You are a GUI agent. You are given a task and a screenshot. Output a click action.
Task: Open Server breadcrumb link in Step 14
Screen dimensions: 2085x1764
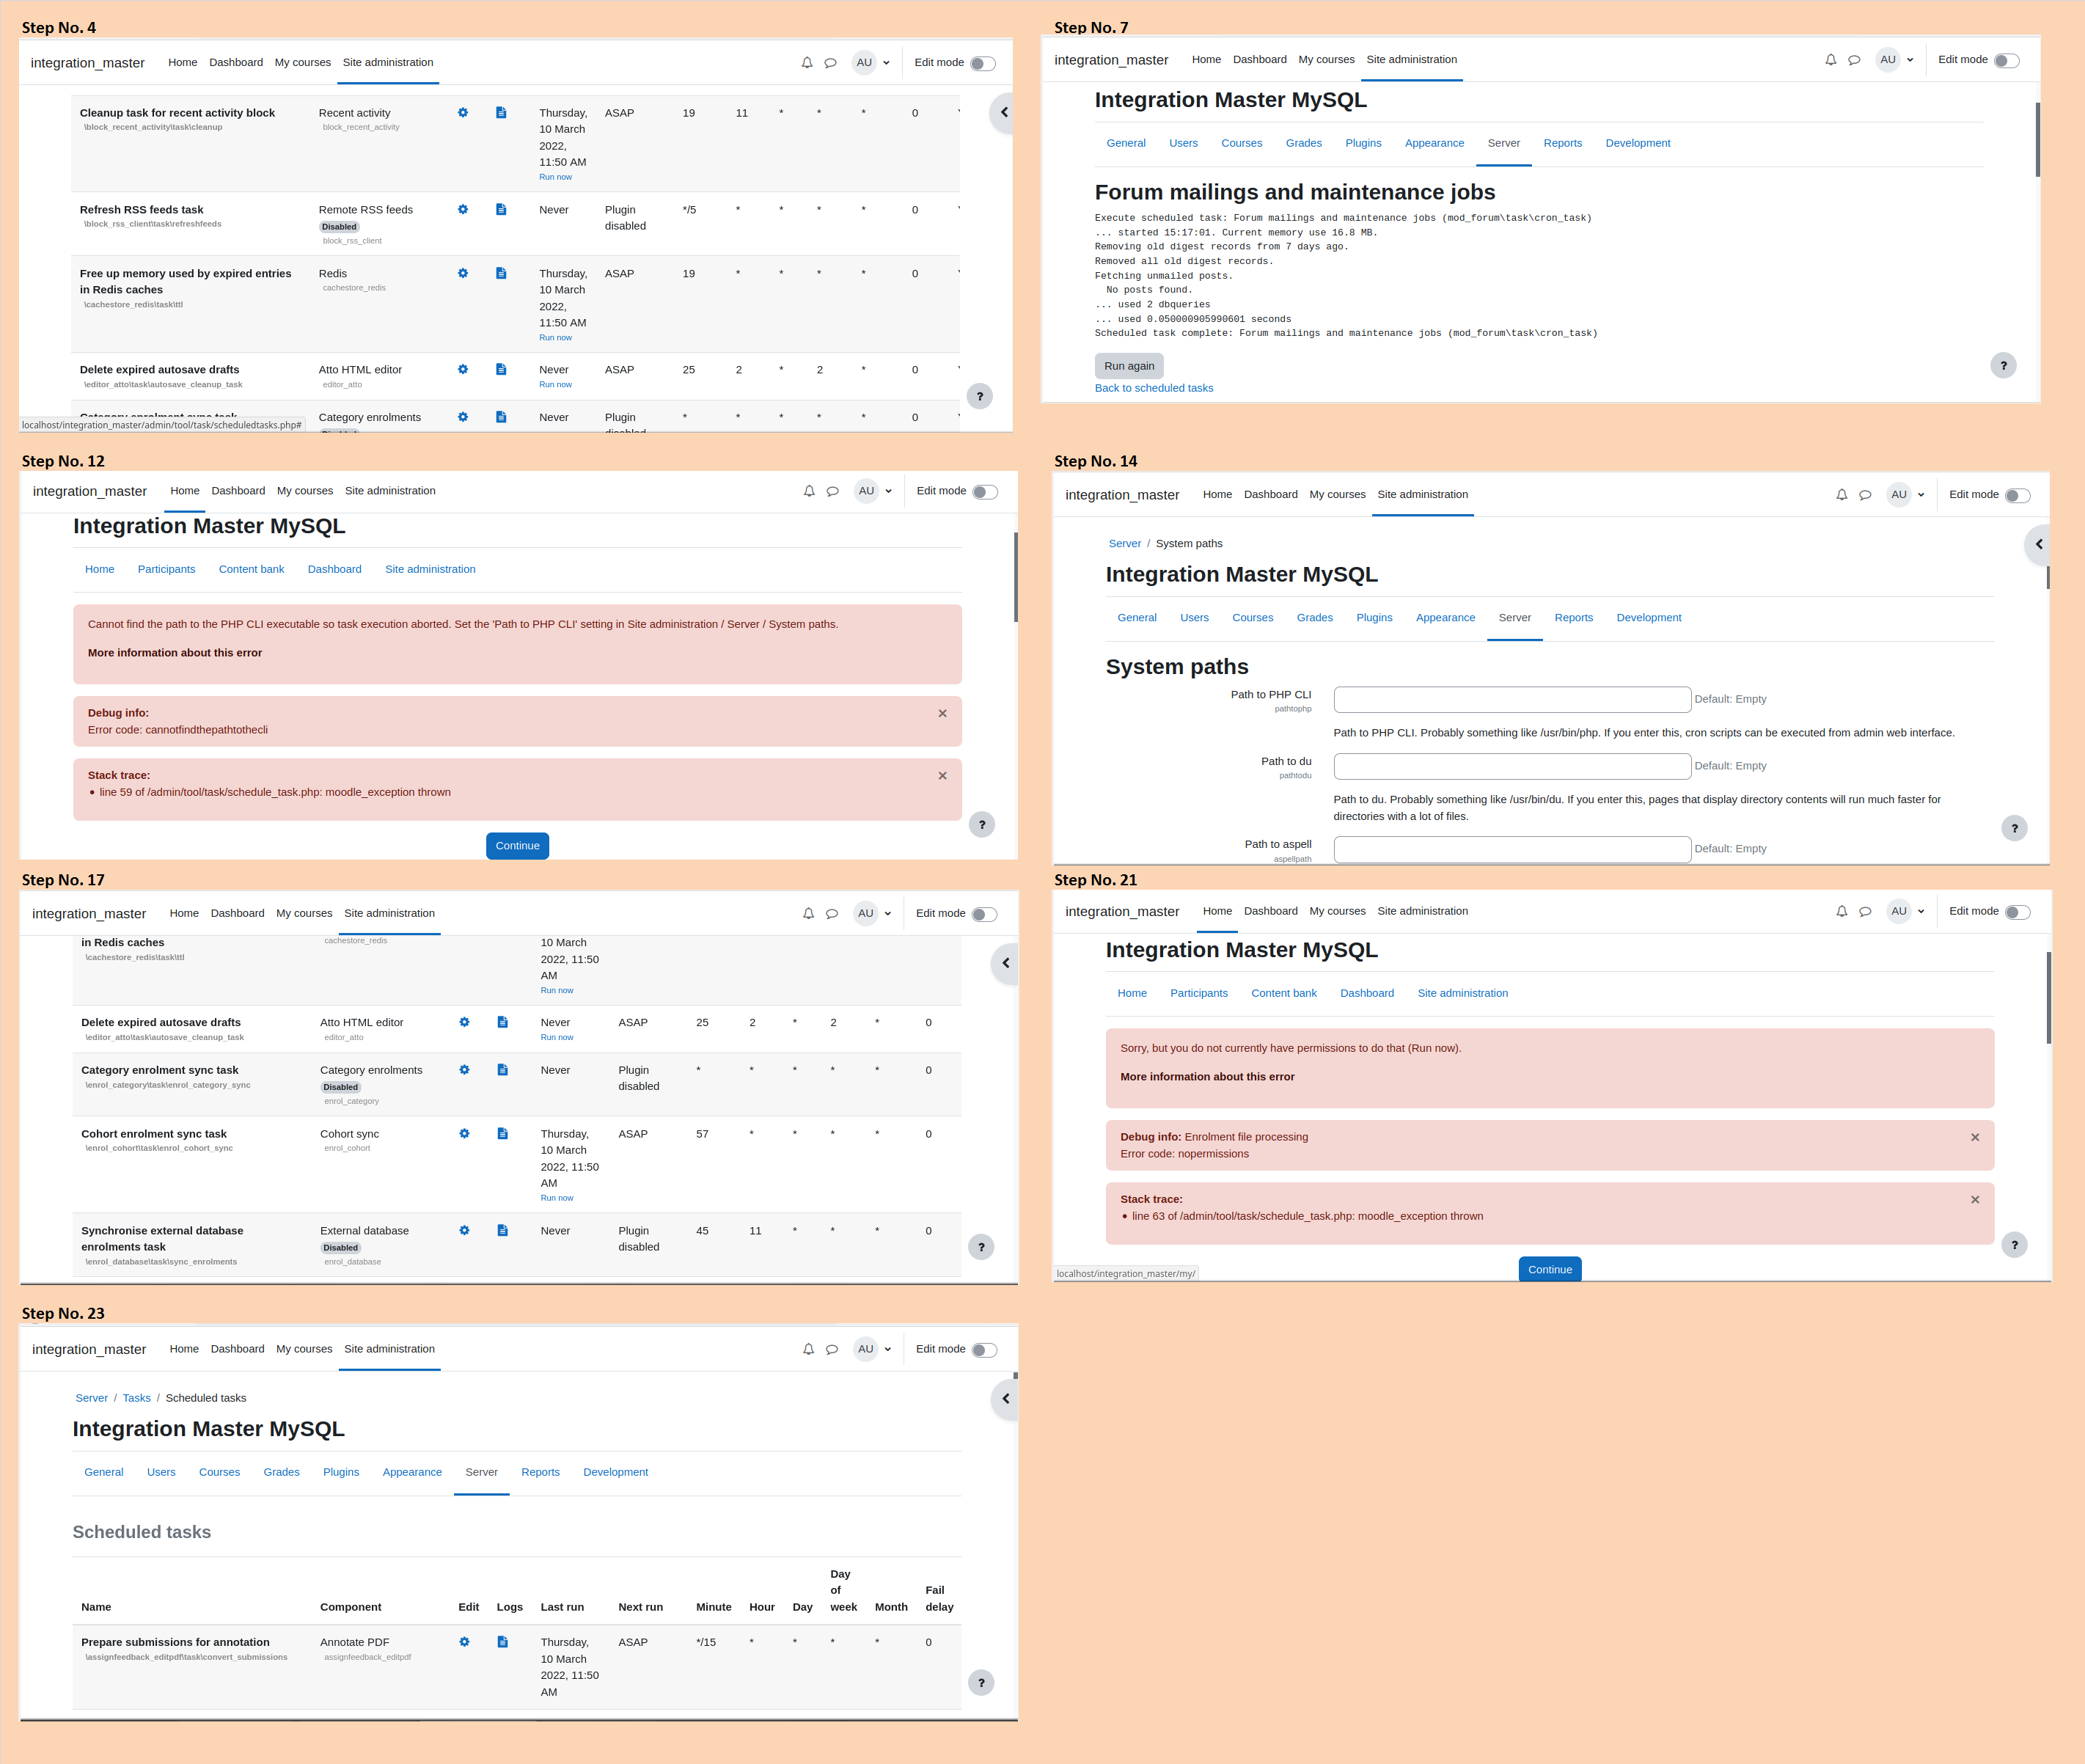pos(1124,544)
